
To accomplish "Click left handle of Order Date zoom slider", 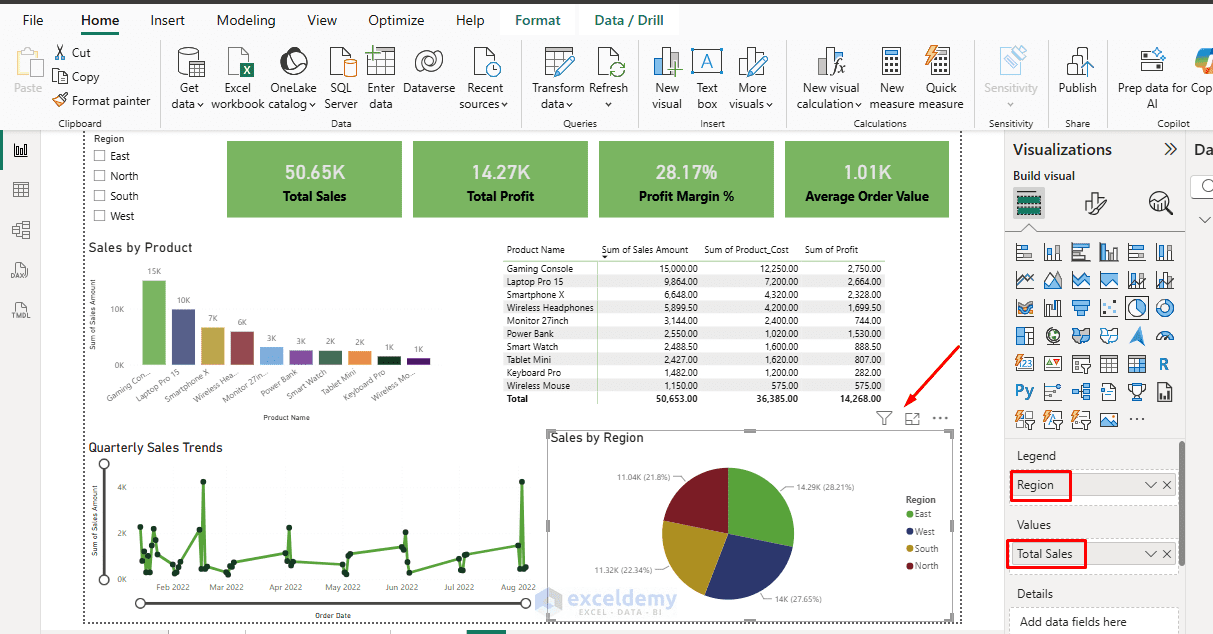I will pos(140,603).
